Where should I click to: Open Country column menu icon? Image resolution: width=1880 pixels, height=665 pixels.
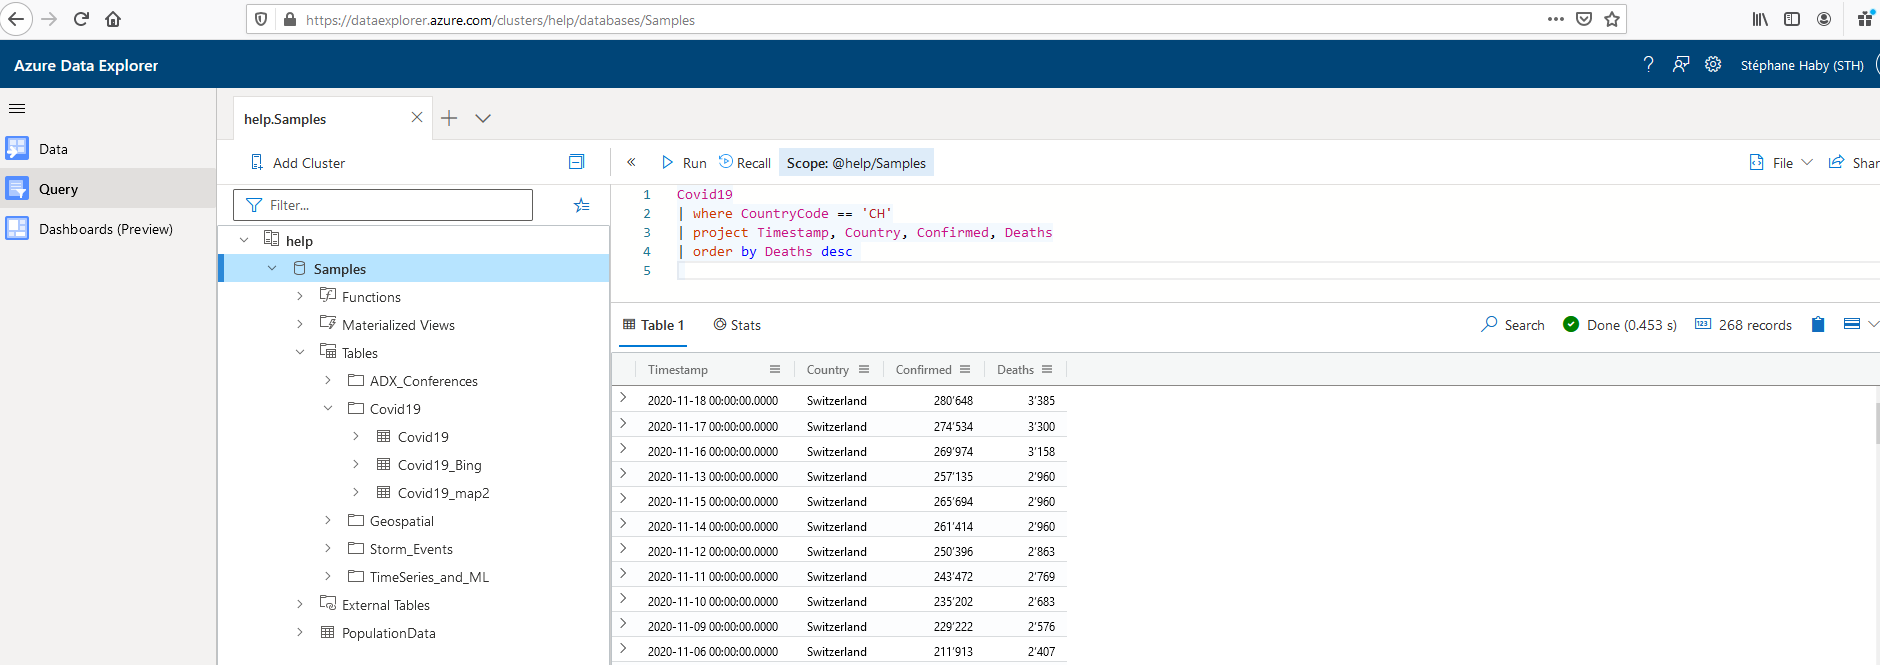point(864,369)
